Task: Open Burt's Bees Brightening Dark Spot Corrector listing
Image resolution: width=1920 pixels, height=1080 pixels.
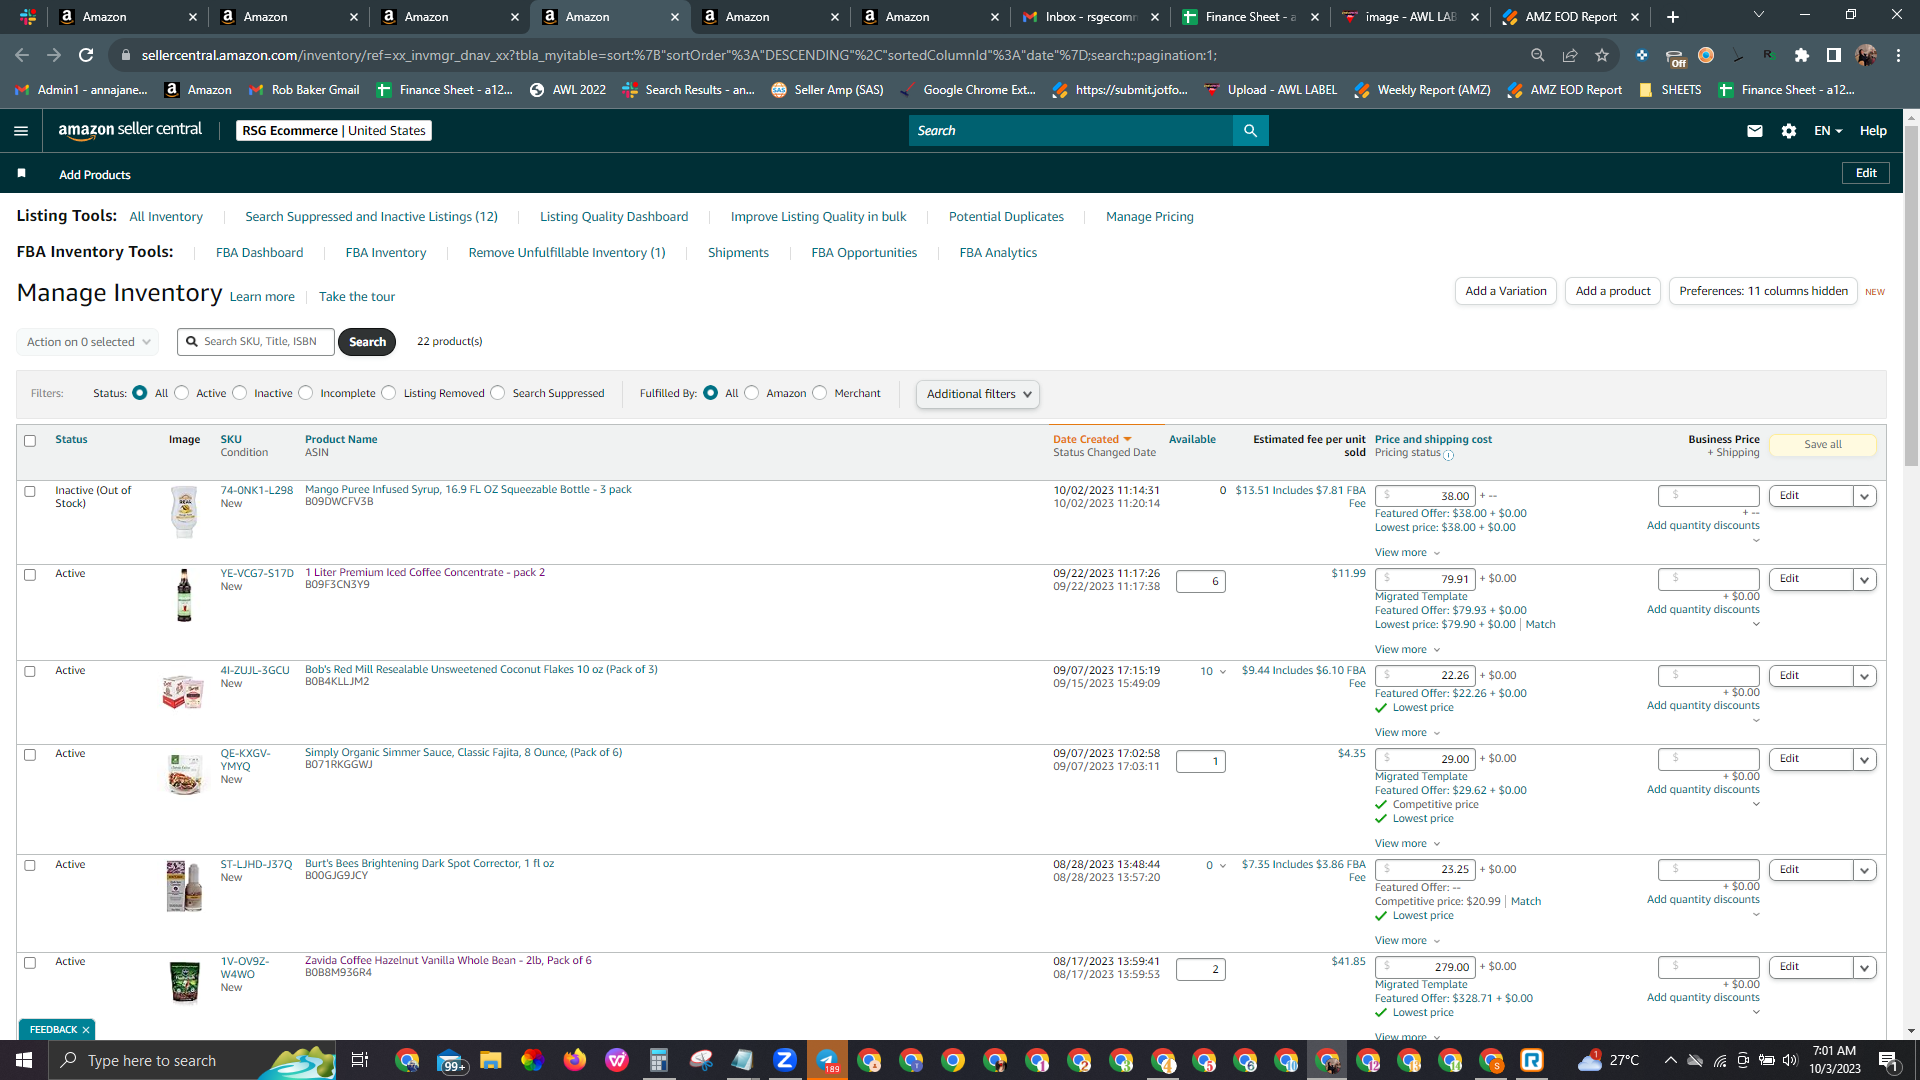Action: click(429, 864)
